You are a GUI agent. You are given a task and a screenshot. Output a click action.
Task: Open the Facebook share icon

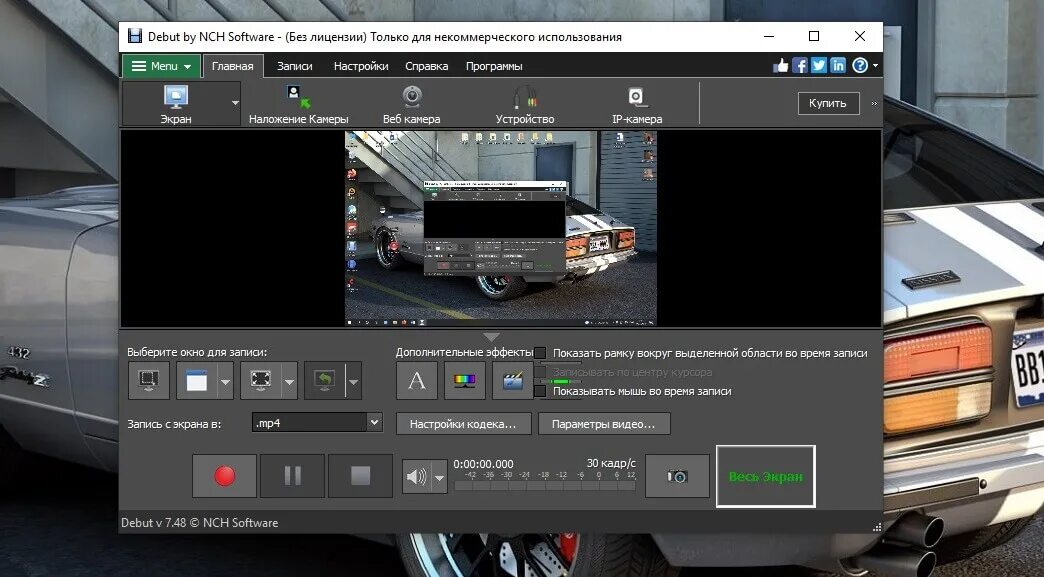pos(800,65)
